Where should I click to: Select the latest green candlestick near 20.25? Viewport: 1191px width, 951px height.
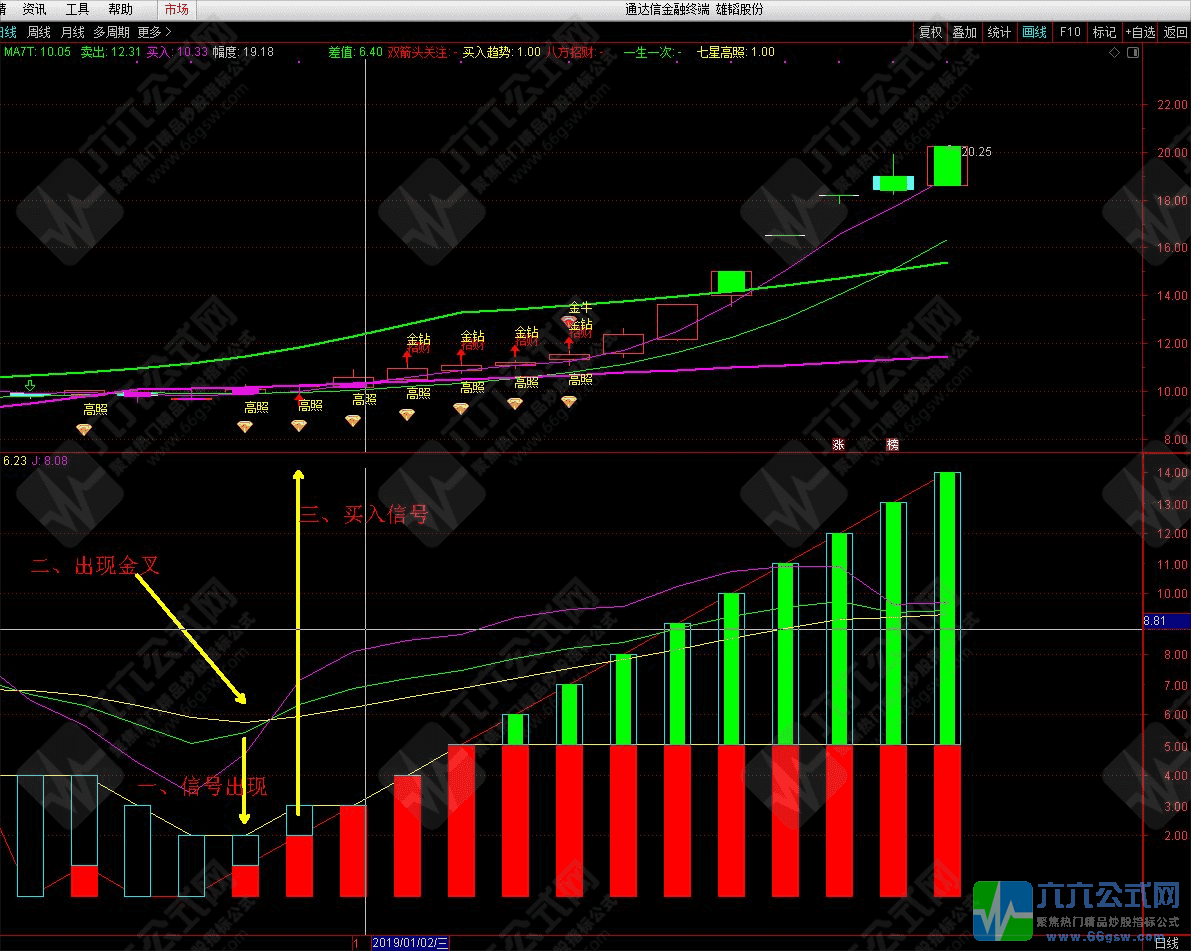(947, 166)
